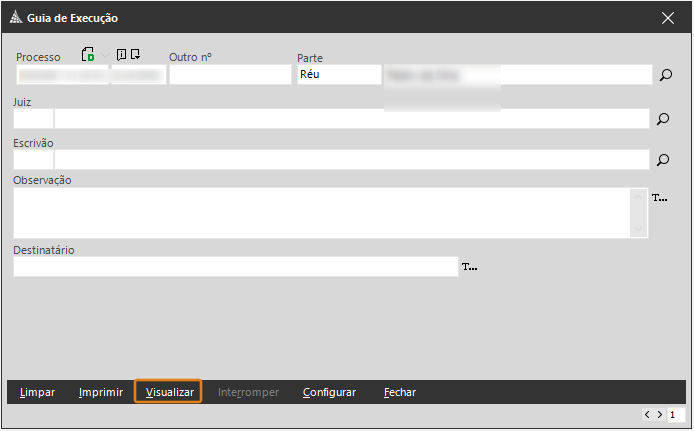Click the Escrivão name field
Viewport: 694px width, 431px height.
pos(351,160)
